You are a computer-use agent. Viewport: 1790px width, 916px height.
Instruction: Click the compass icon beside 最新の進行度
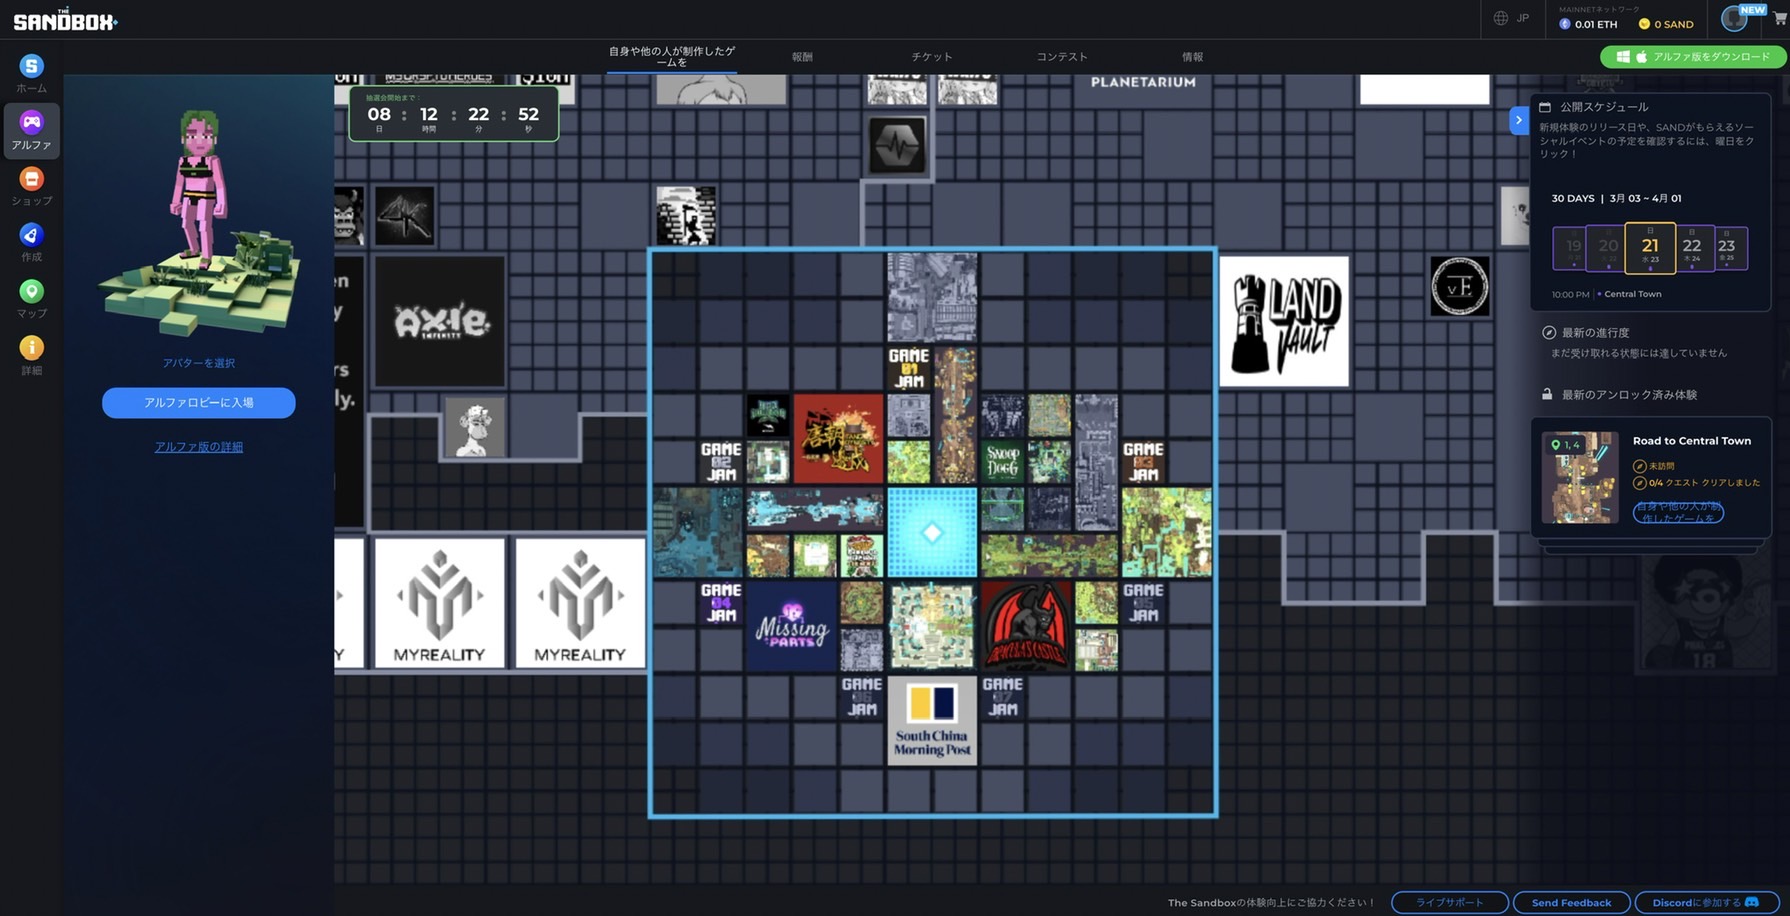pyautogui.click(x=1549, y=332)
